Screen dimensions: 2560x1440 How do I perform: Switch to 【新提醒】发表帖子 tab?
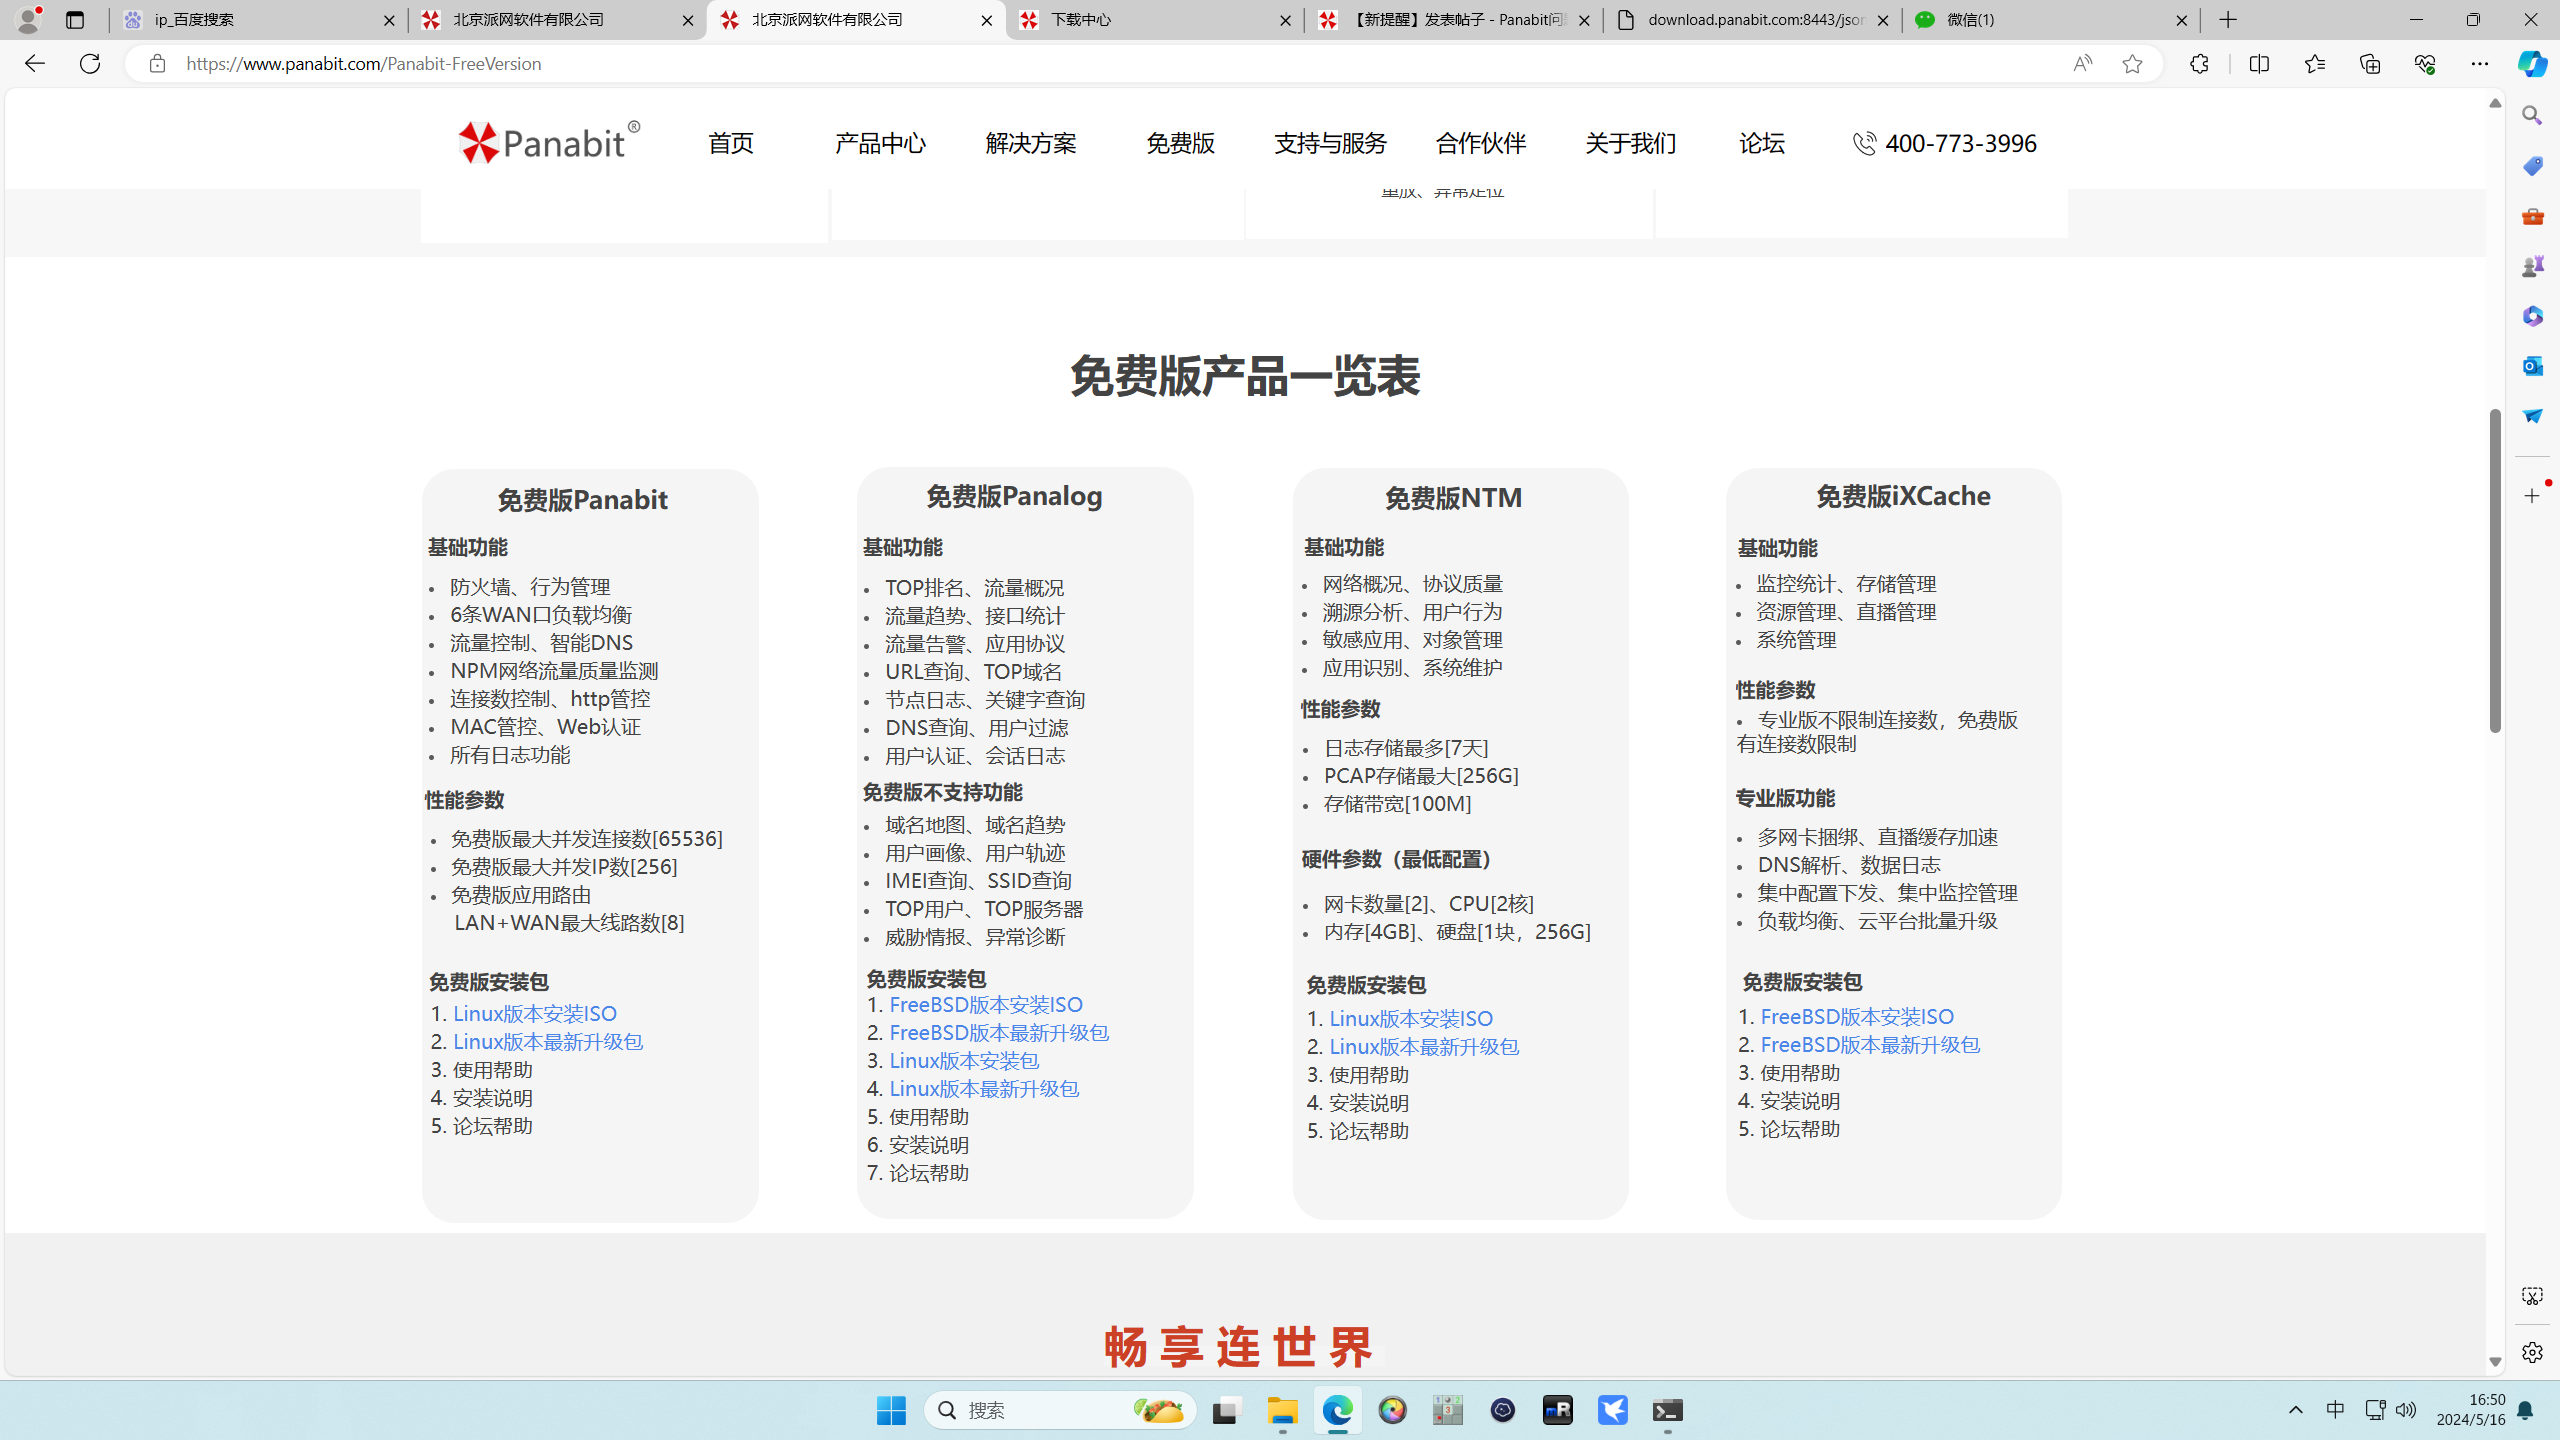pyautogui.click(x=1454, y=20)
